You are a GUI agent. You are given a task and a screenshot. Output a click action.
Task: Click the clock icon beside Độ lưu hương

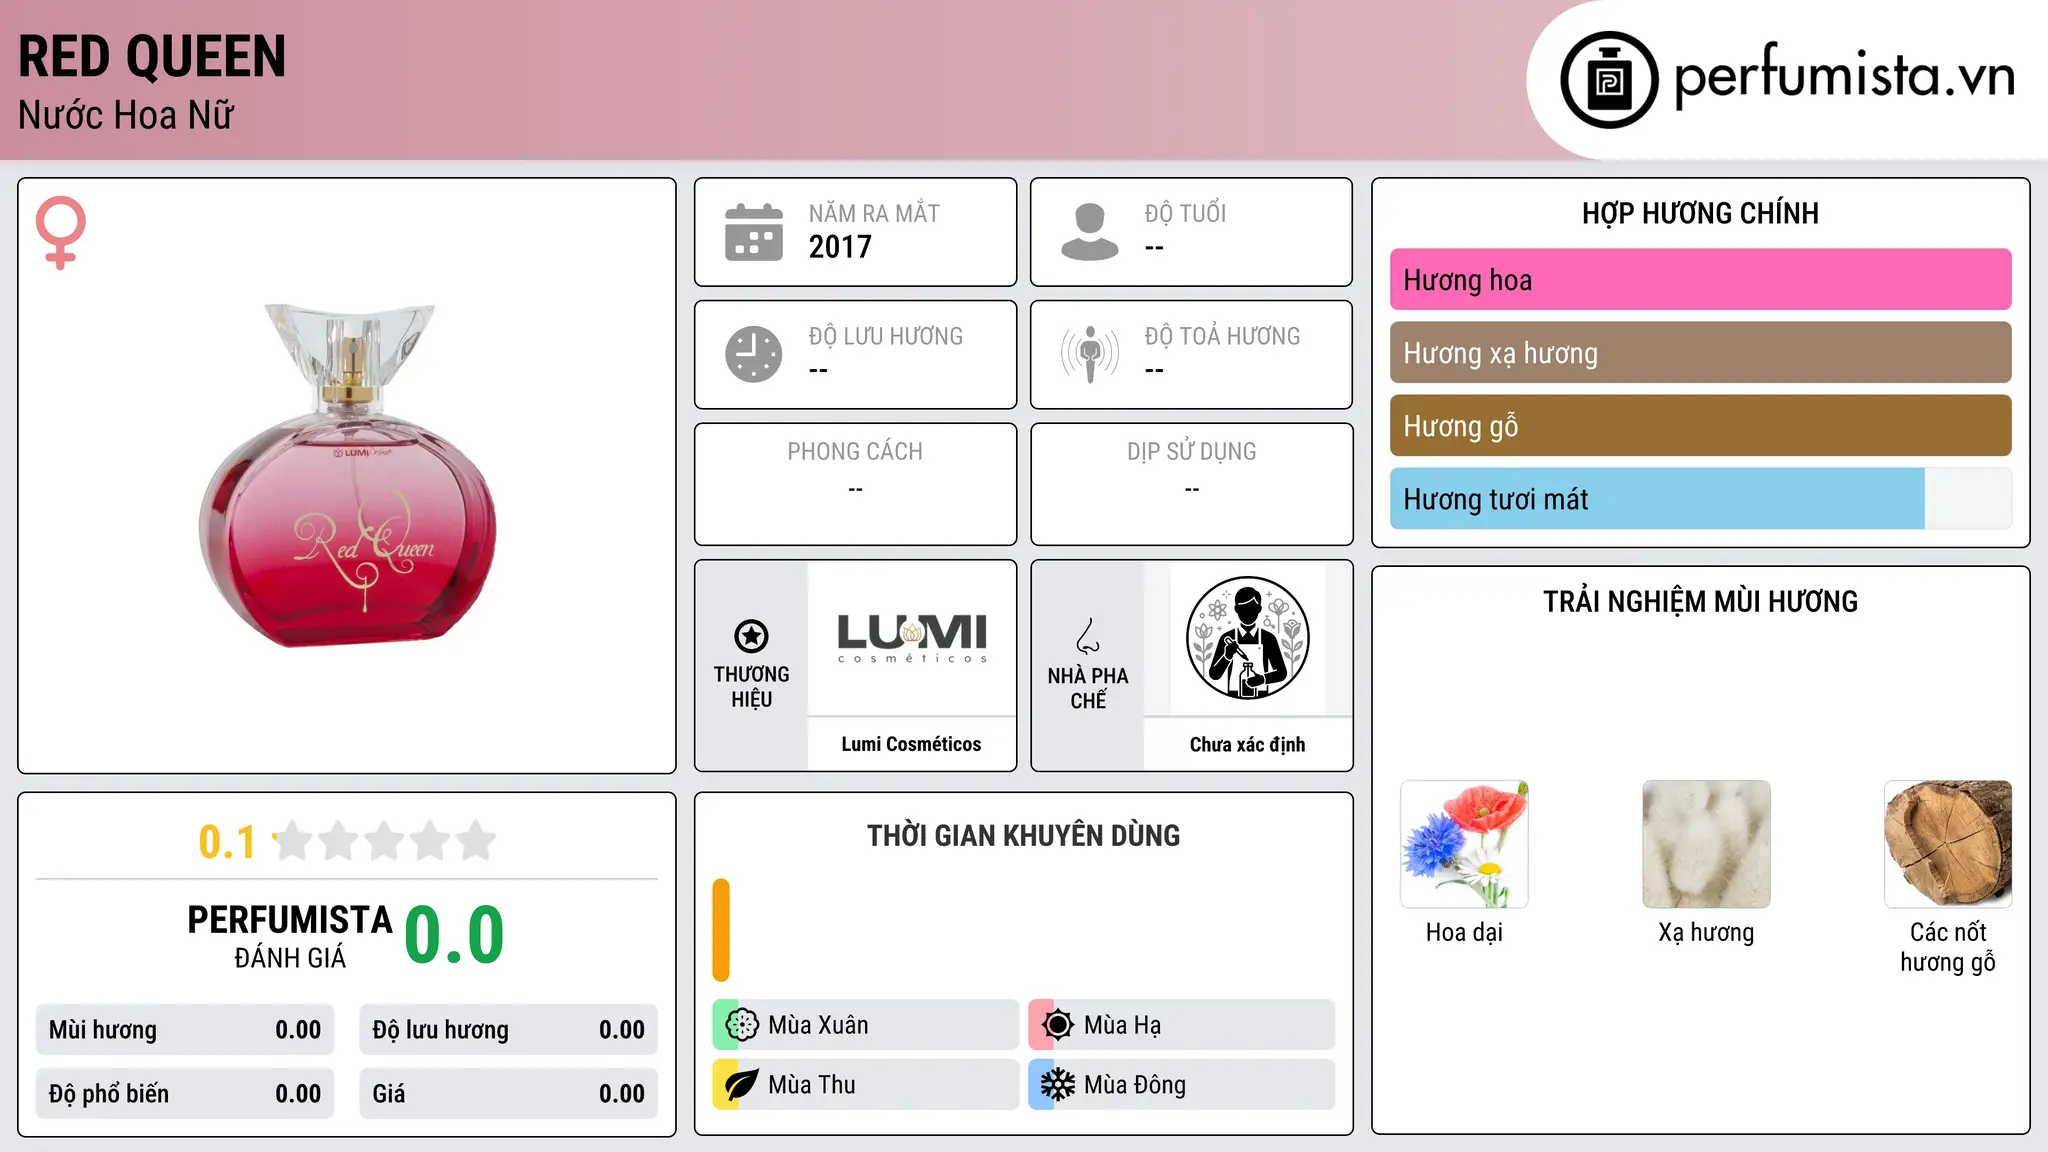(754, 354)
